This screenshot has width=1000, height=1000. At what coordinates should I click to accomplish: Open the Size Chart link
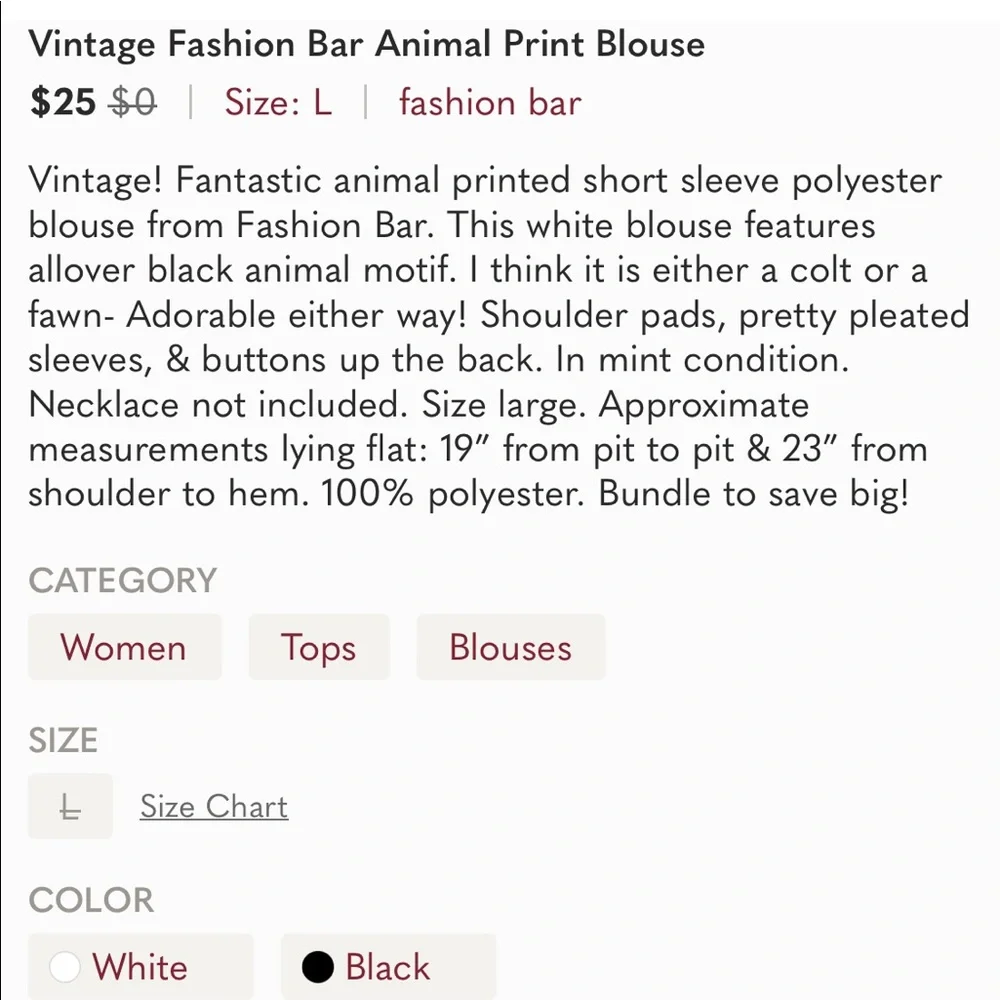pos(213,806)
